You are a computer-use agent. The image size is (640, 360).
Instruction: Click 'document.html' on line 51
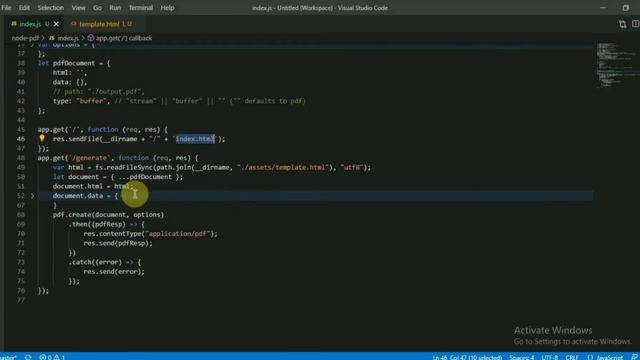78,187
